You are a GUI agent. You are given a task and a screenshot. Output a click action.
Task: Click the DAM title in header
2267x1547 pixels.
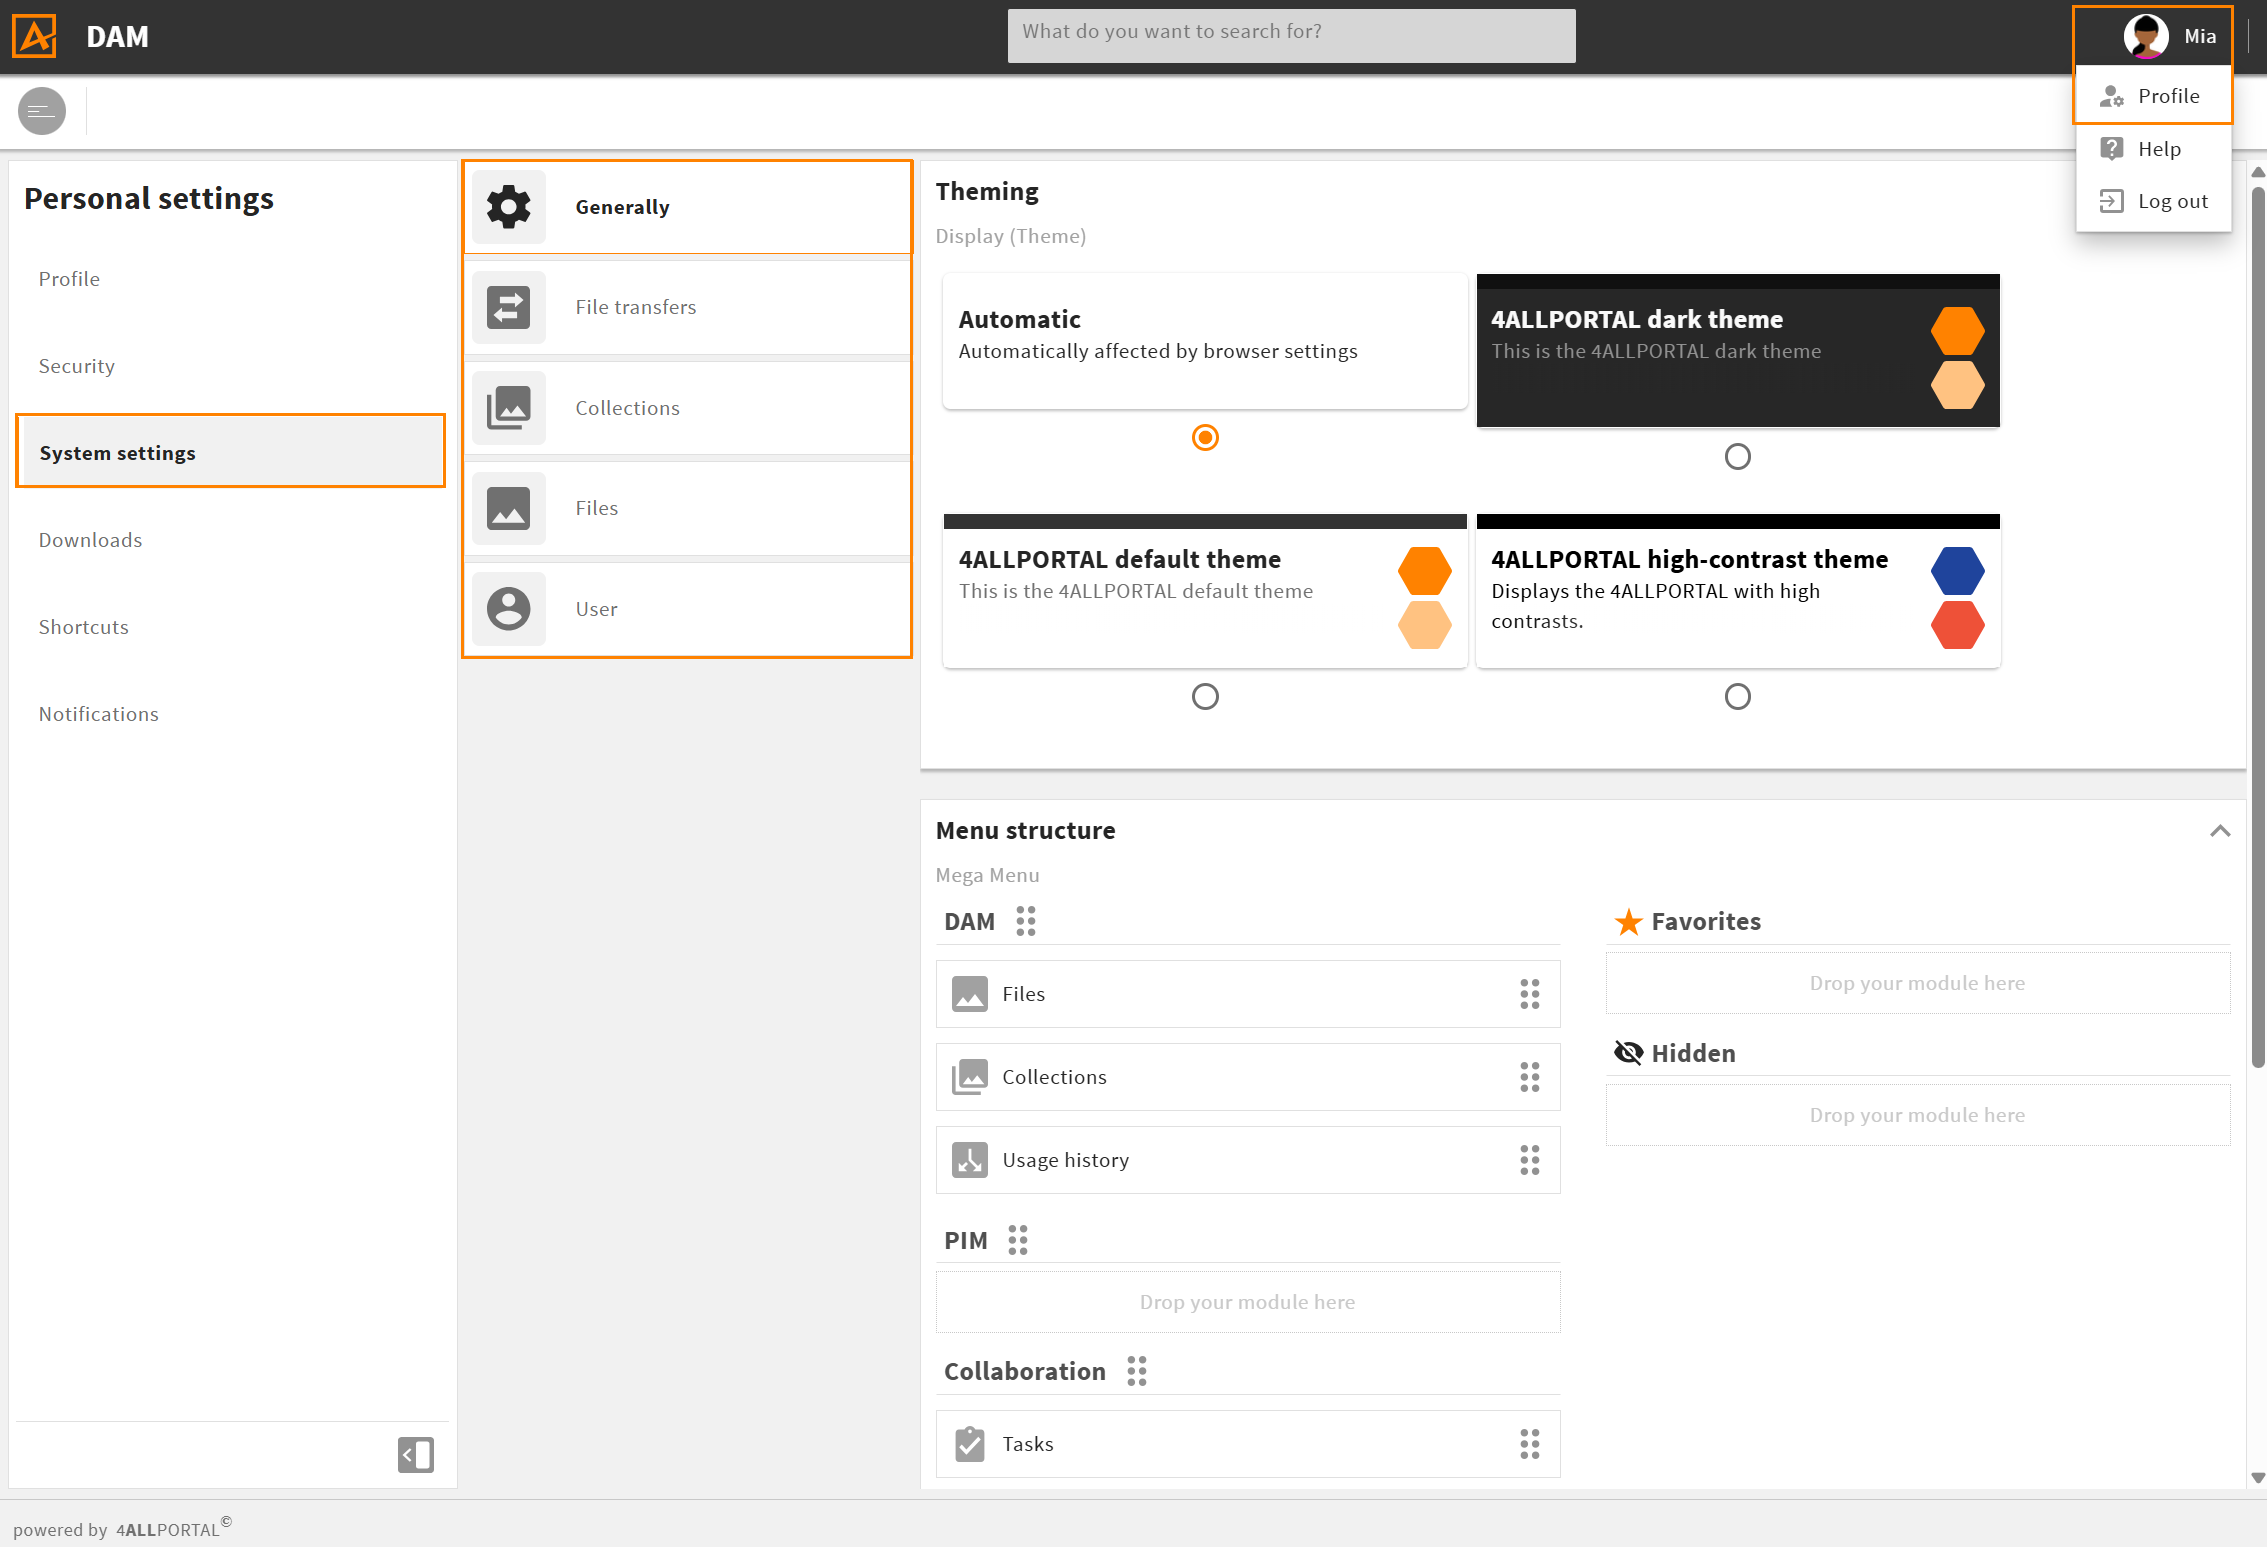[117, 37]
